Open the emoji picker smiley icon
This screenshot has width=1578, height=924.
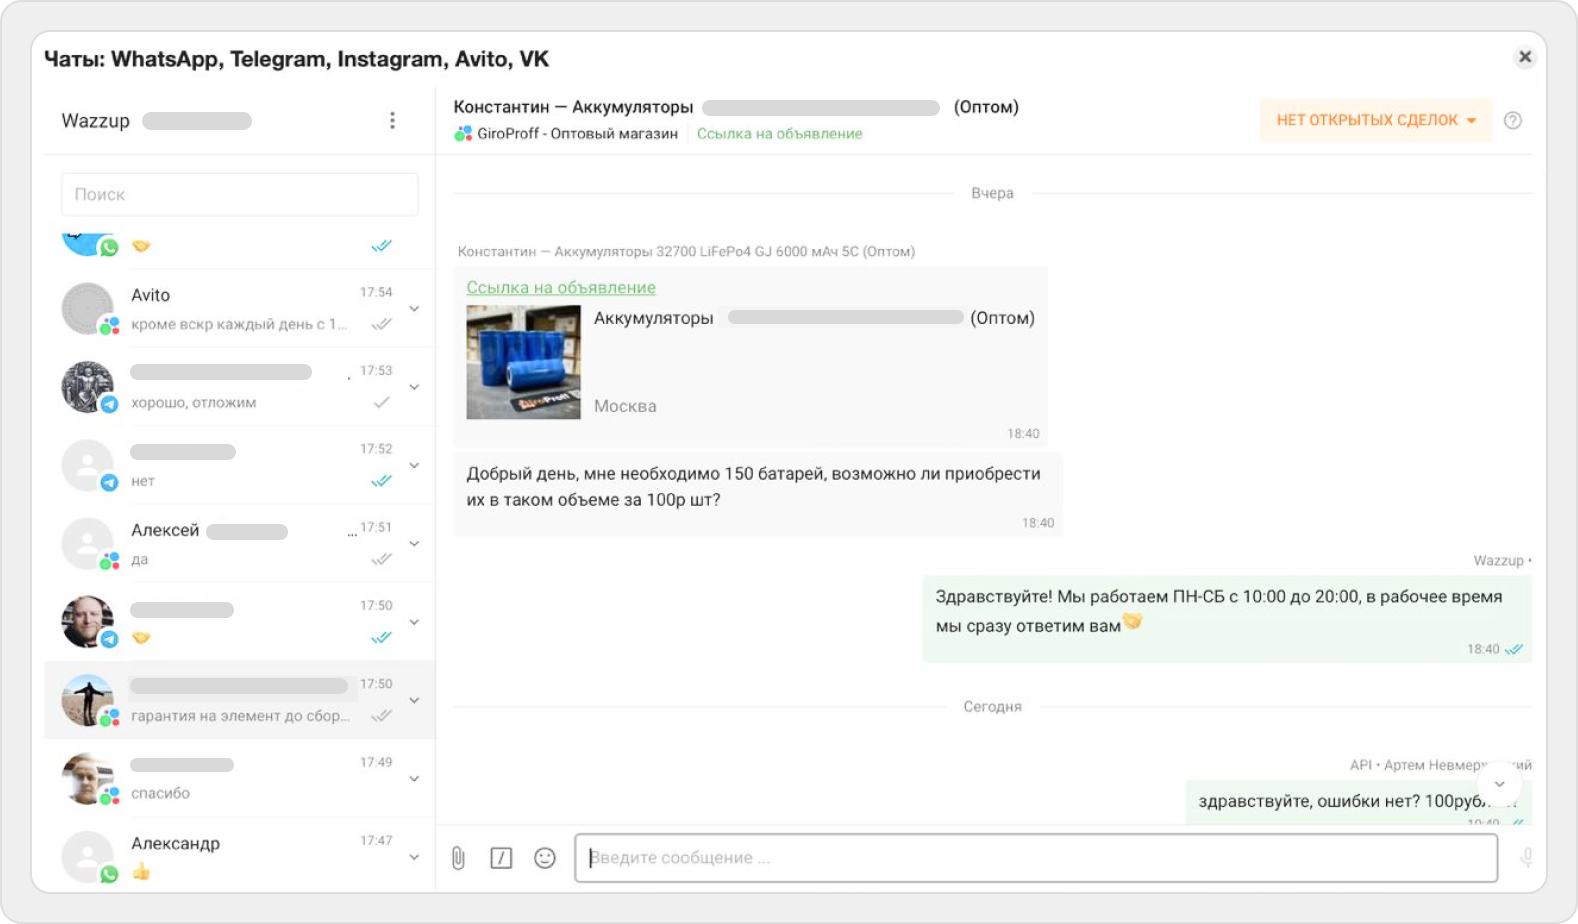[x=545, y=858]
